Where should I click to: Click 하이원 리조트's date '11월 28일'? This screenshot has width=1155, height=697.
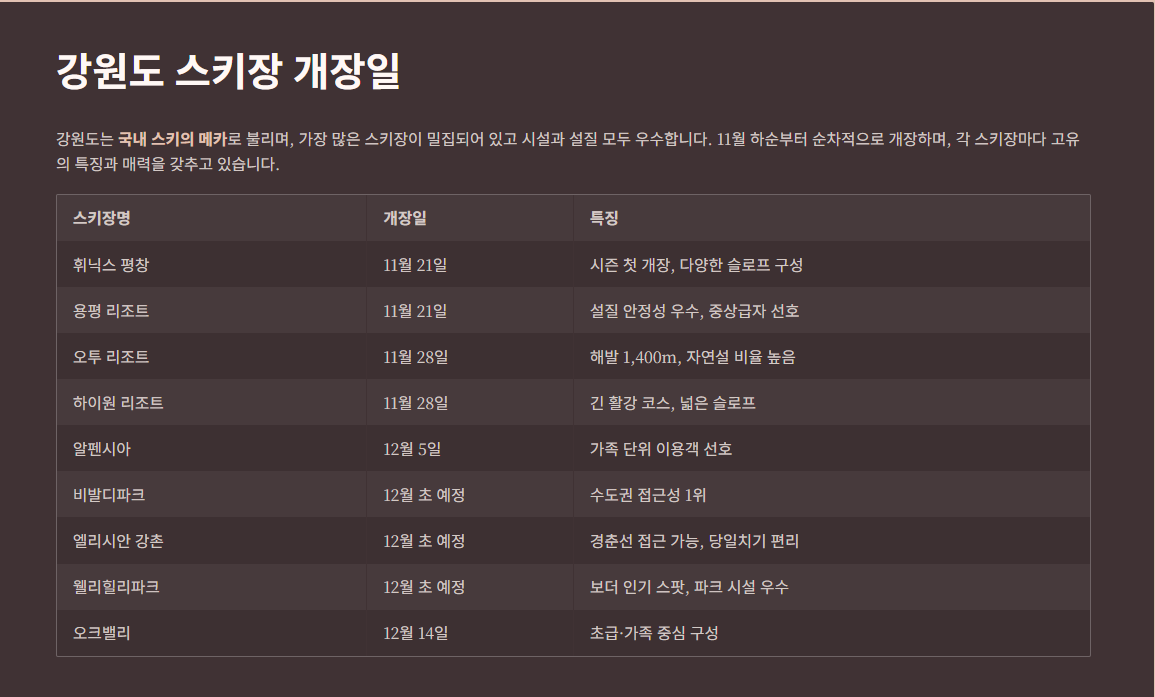(415, 403)
